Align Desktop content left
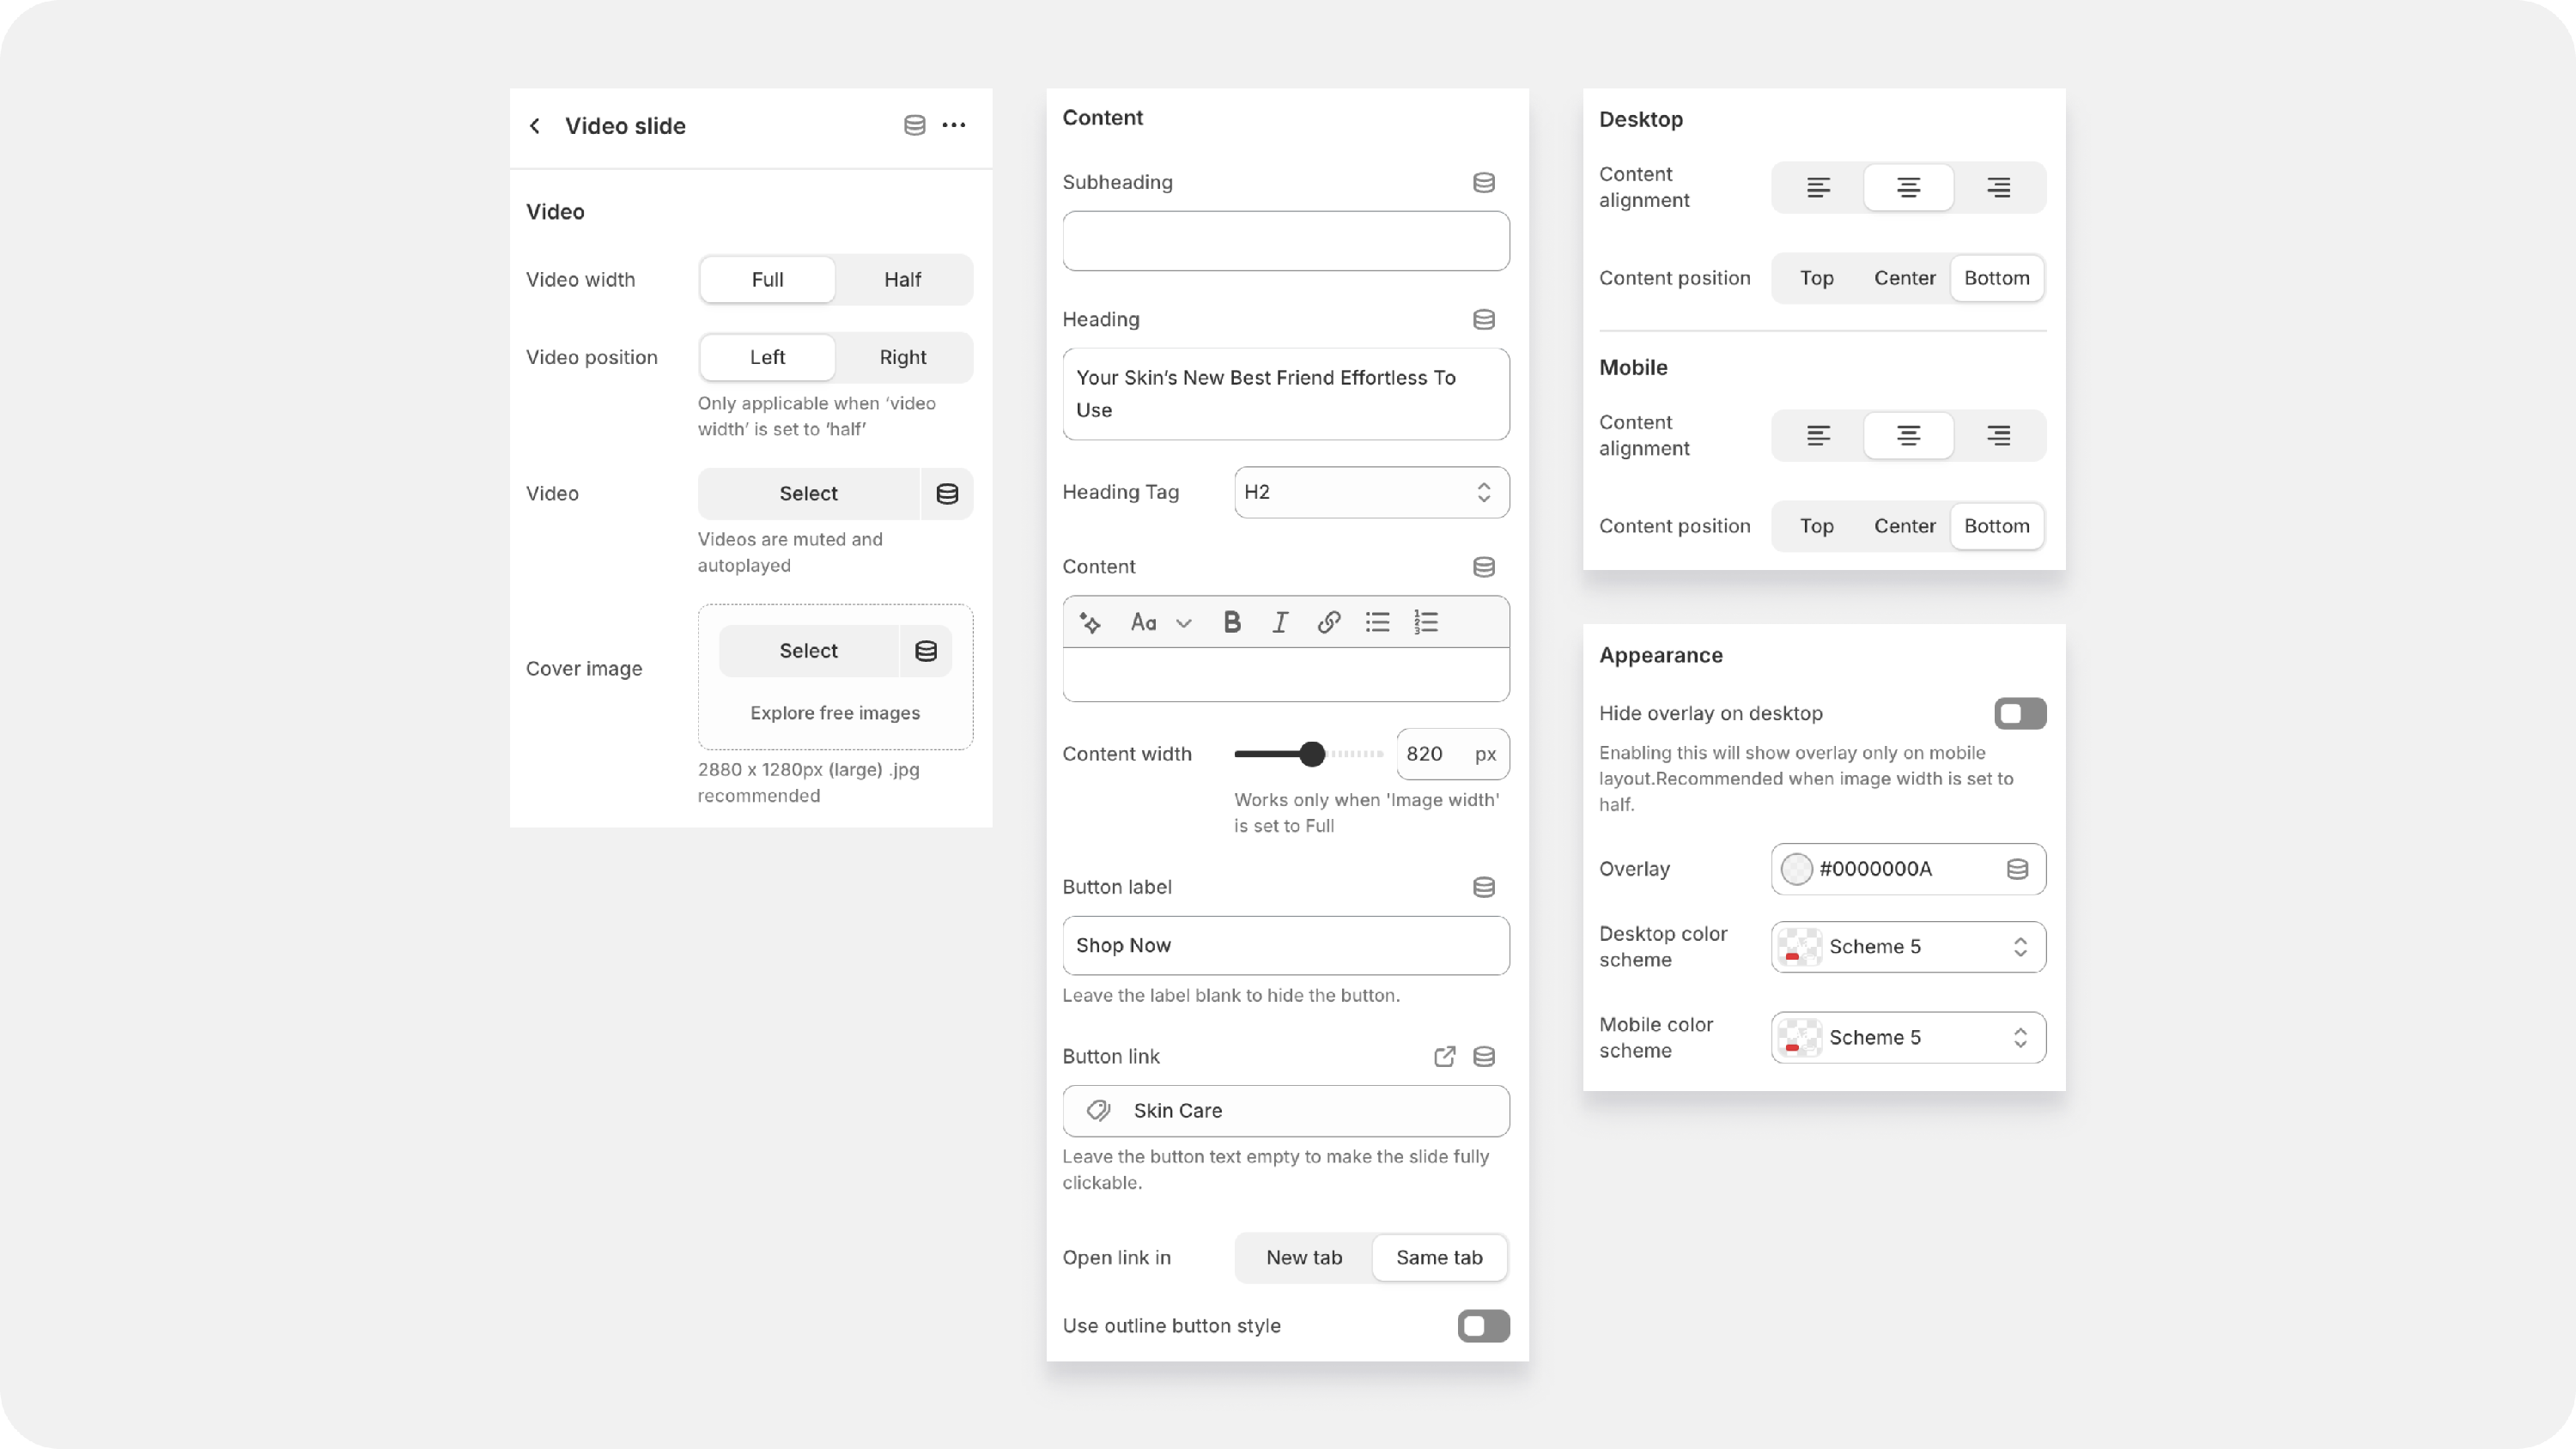Image resolution: width=2576 pixels, height=1449 pixels. (x=1818, y=187)
